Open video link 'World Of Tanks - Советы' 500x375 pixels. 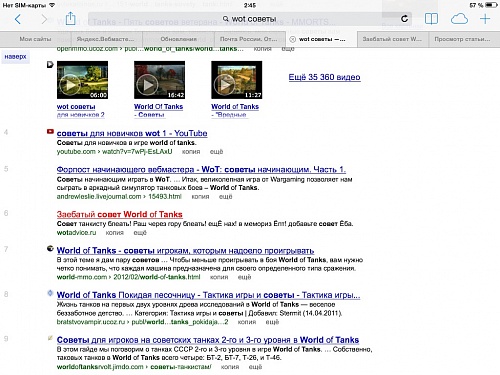click(x=158, y=111)
